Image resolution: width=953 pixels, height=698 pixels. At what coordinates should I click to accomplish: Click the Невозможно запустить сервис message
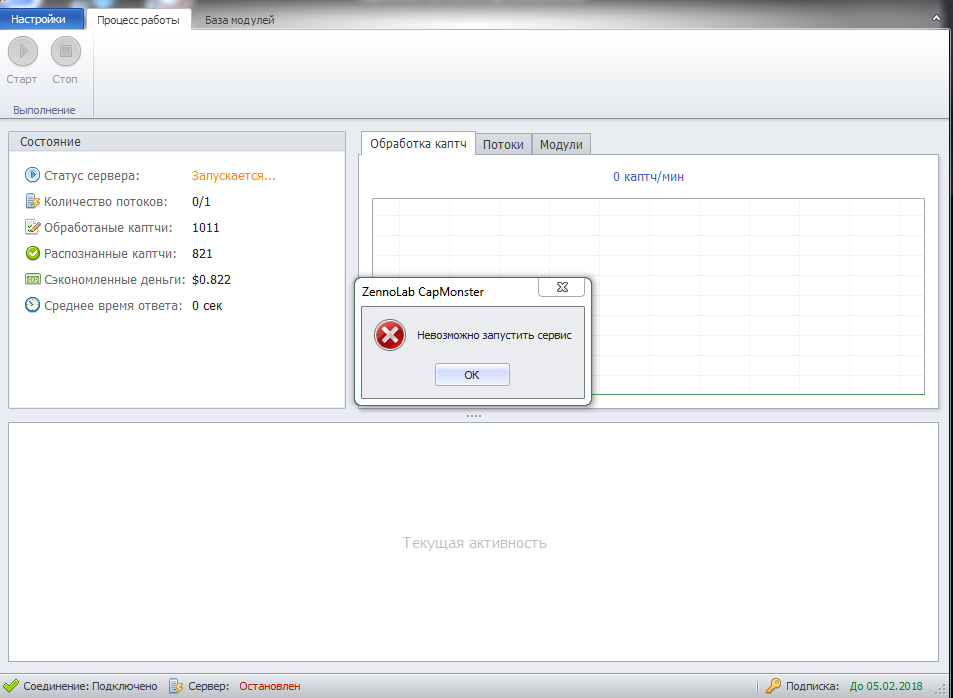click(494, 335)
